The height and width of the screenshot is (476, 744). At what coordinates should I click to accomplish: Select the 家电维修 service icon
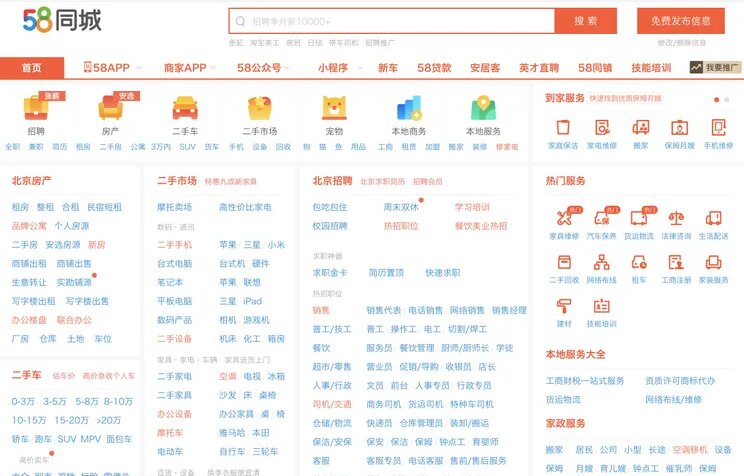[x=602, y=127]
